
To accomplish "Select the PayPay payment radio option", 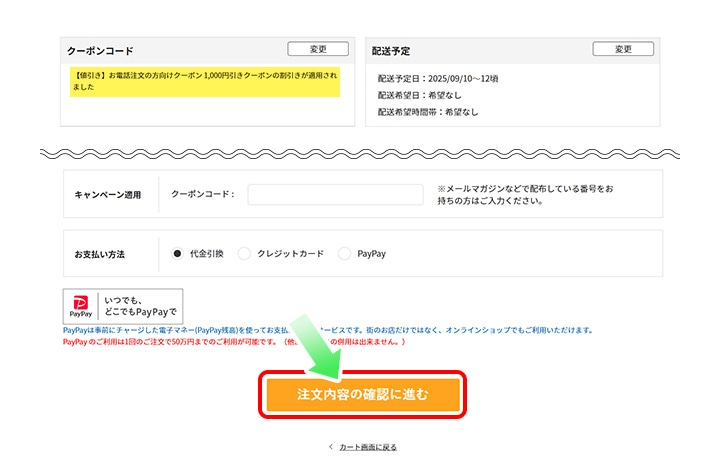I will tap(345, 254).
